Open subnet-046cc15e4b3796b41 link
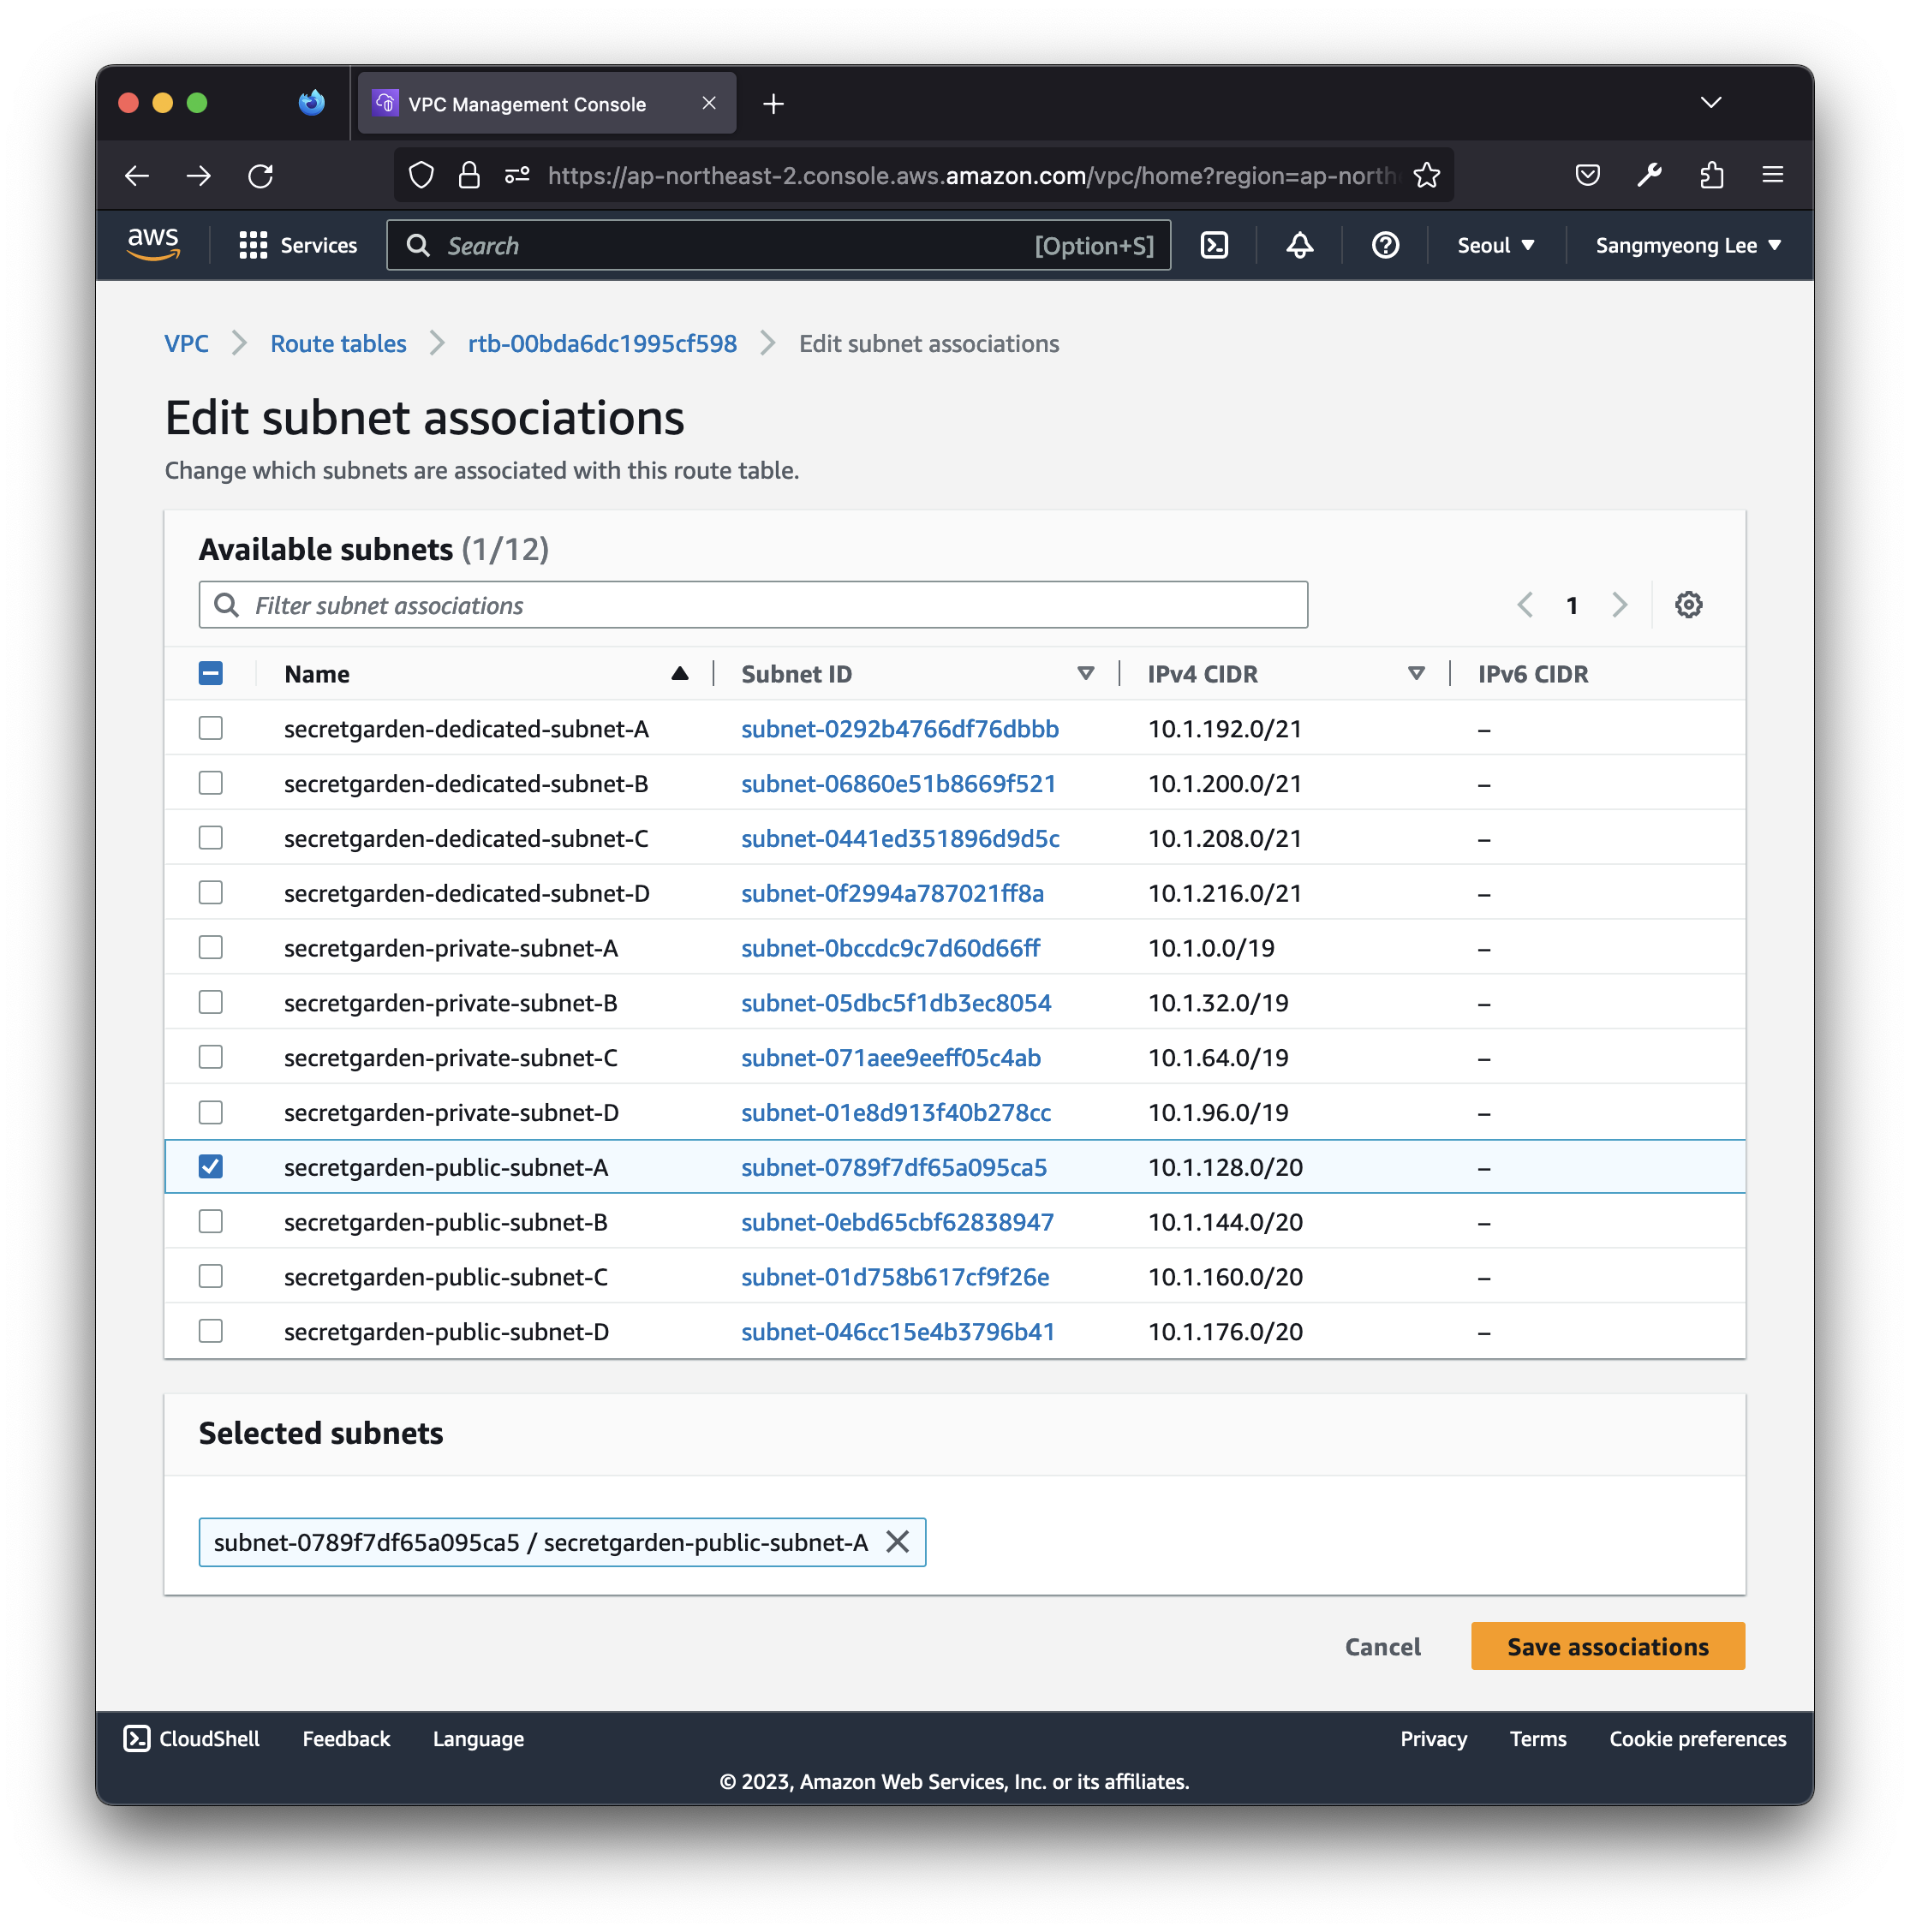The image size is (1910, 1932). pos(898,1332)
